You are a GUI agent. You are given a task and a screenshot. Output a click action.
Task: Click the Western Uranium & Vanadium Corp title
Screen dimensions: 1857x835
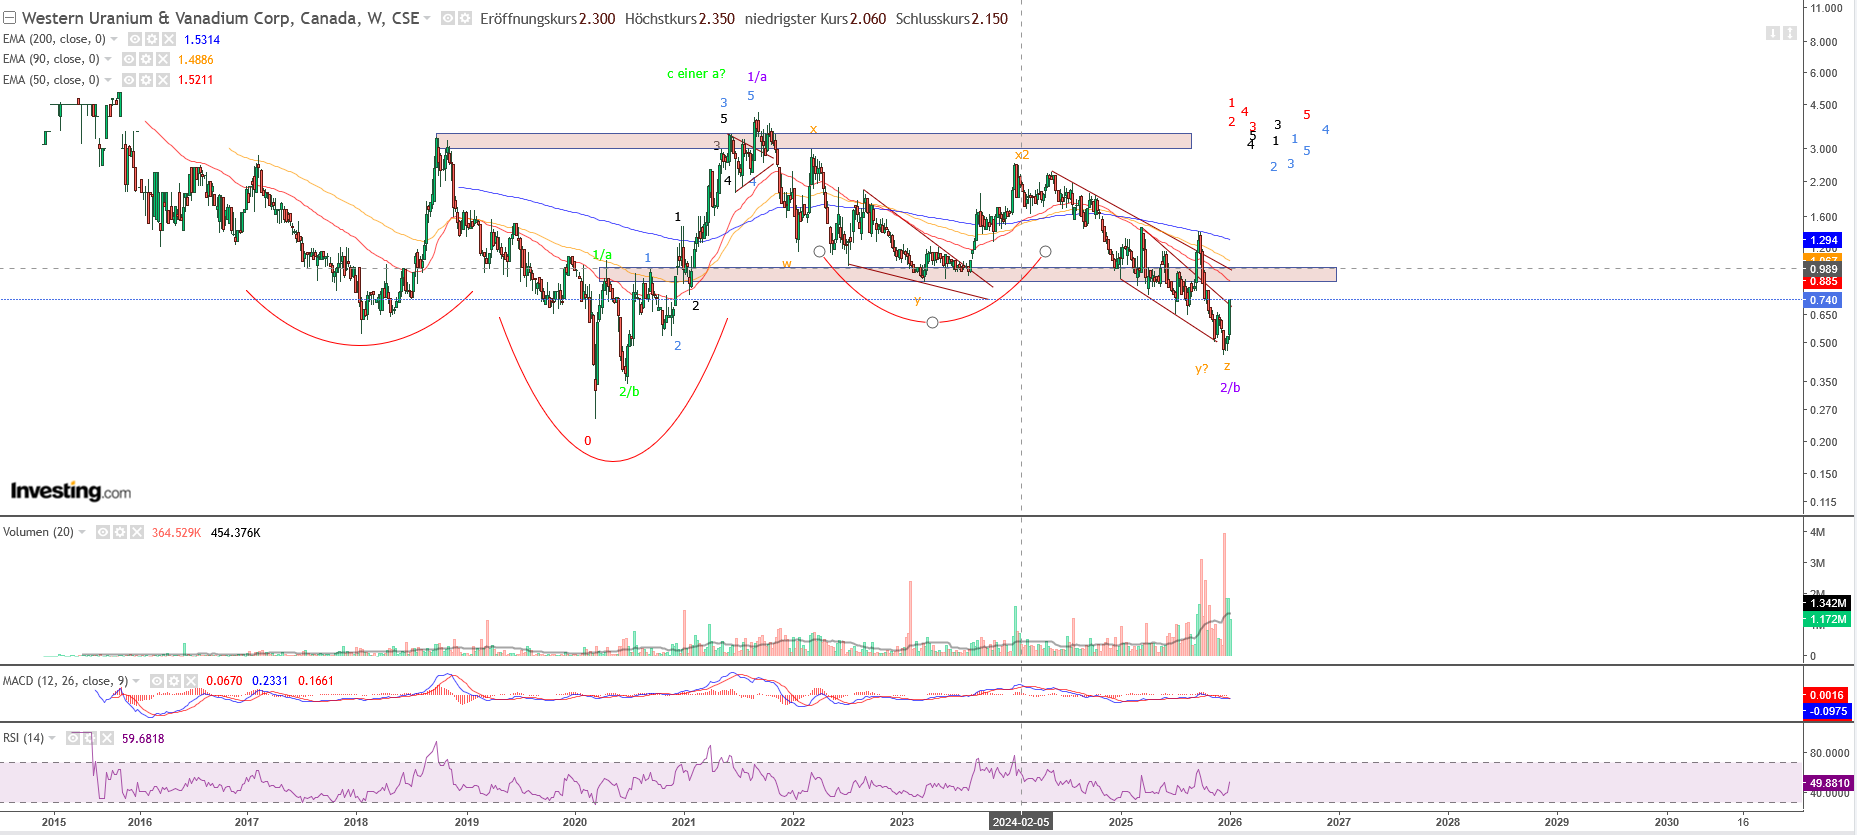click(220, 18)
